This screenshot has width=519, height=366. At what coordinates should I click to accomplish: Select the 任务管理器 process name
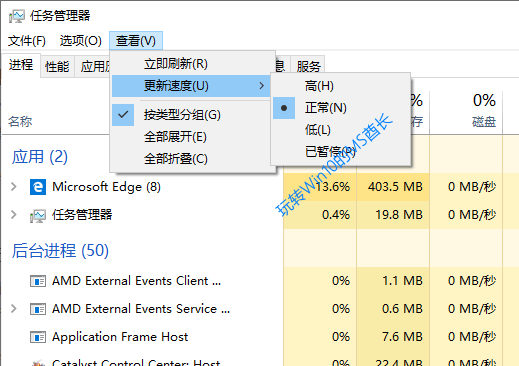coord(82,215)
